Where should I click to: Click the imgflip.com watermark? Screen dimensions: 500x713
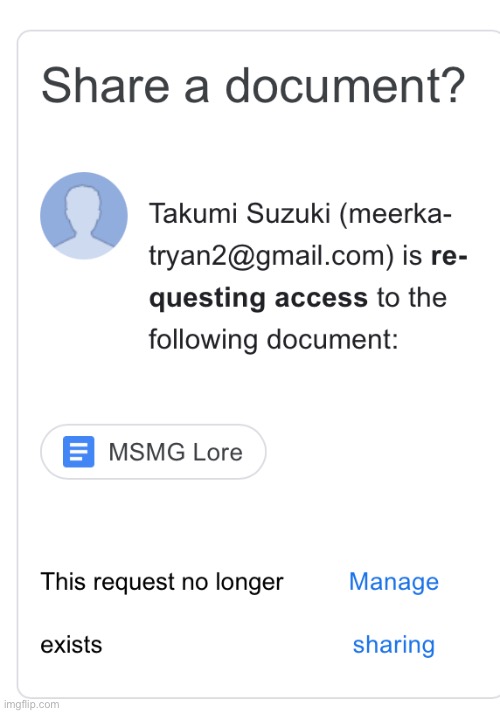pos(30,704)
